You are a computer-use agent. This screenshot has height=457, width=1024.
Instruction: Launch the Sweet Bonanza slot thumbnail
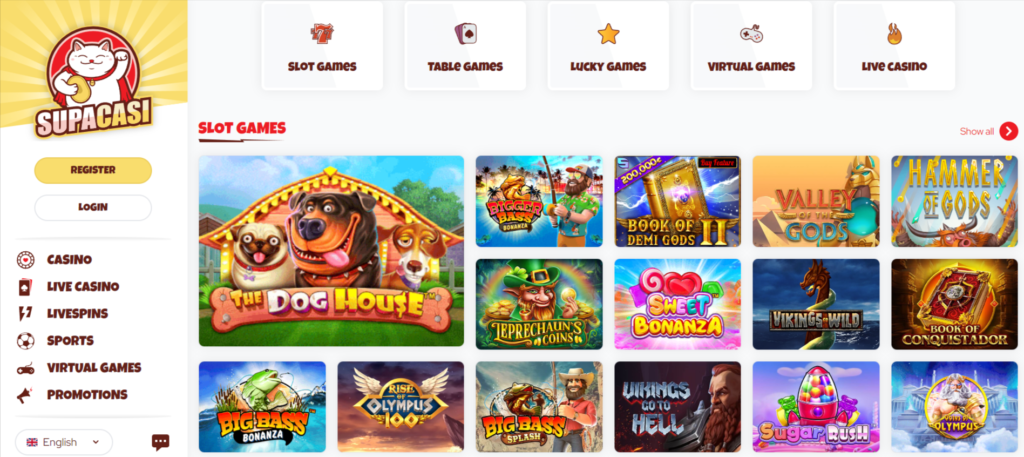[x=677, y=304]
